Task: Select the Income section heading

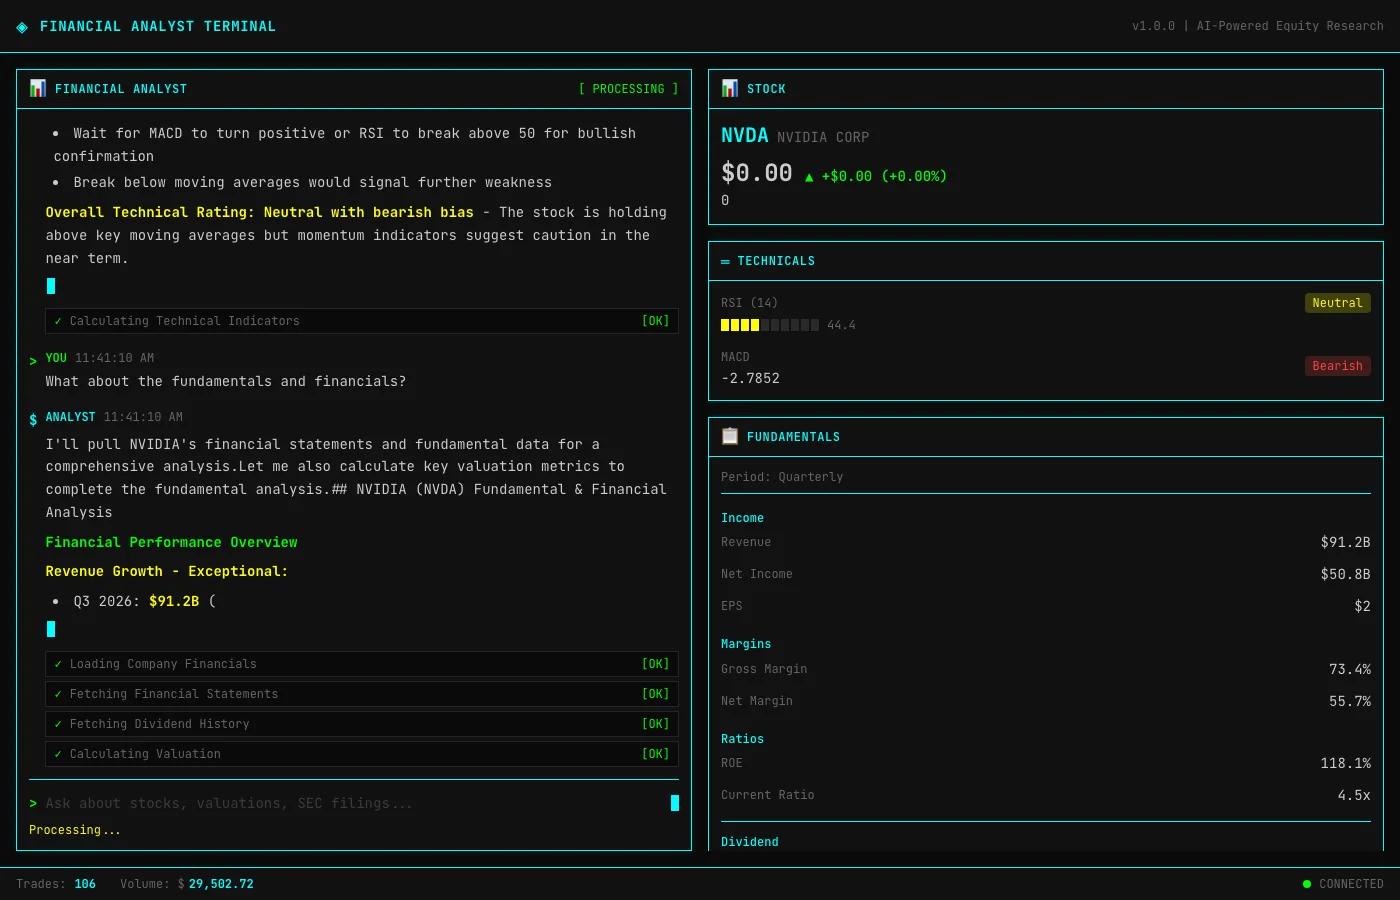Action: point(742,518)
